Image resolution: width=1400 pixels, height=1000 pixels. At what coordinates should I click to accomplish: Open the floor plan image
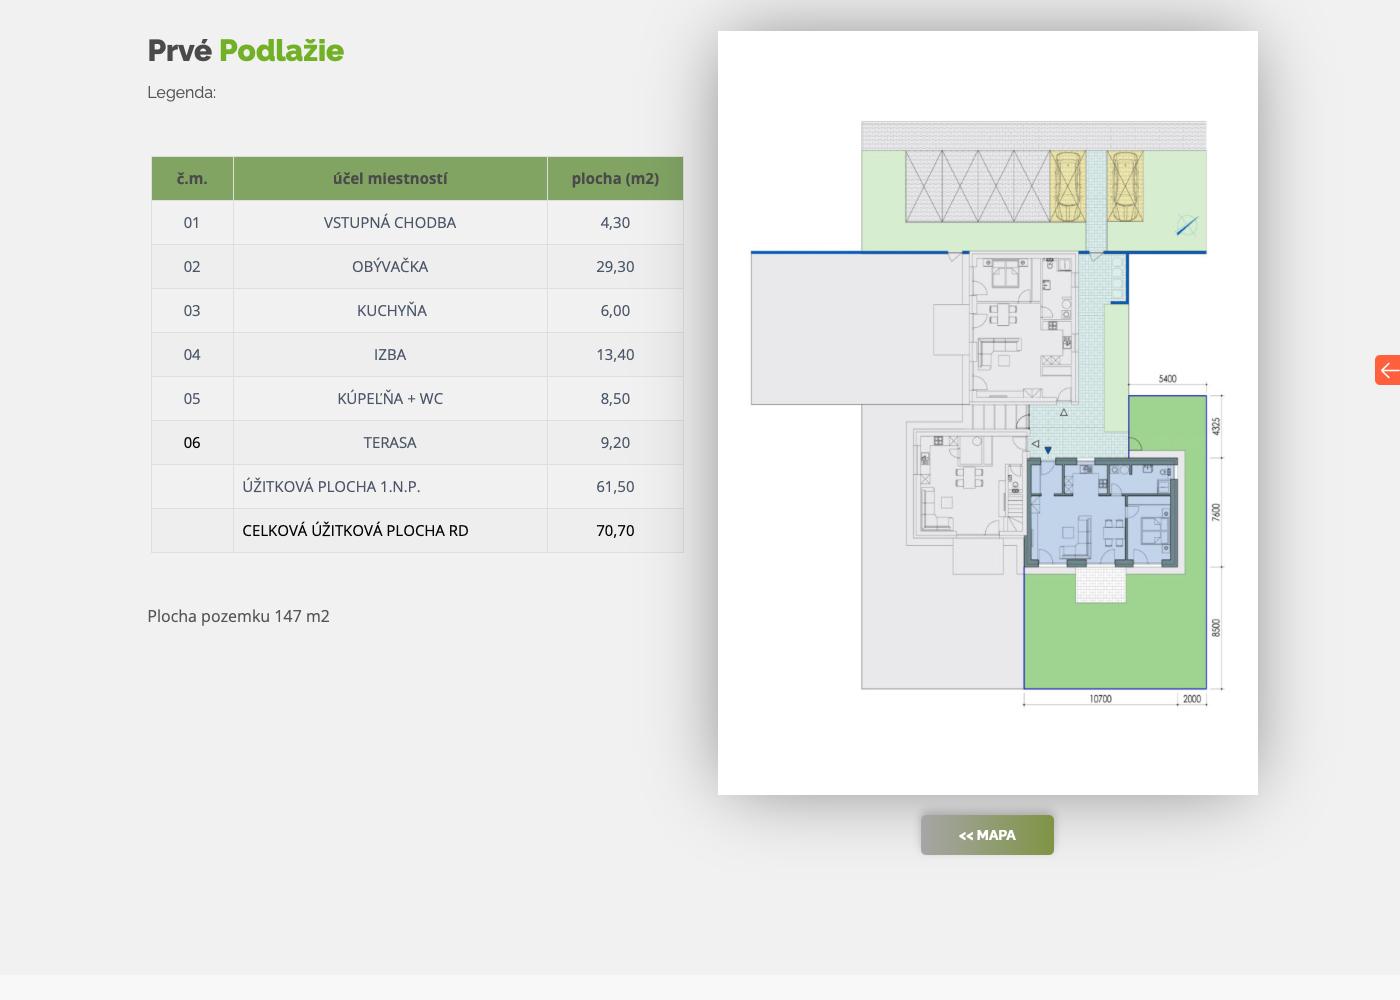click(988, 413)
